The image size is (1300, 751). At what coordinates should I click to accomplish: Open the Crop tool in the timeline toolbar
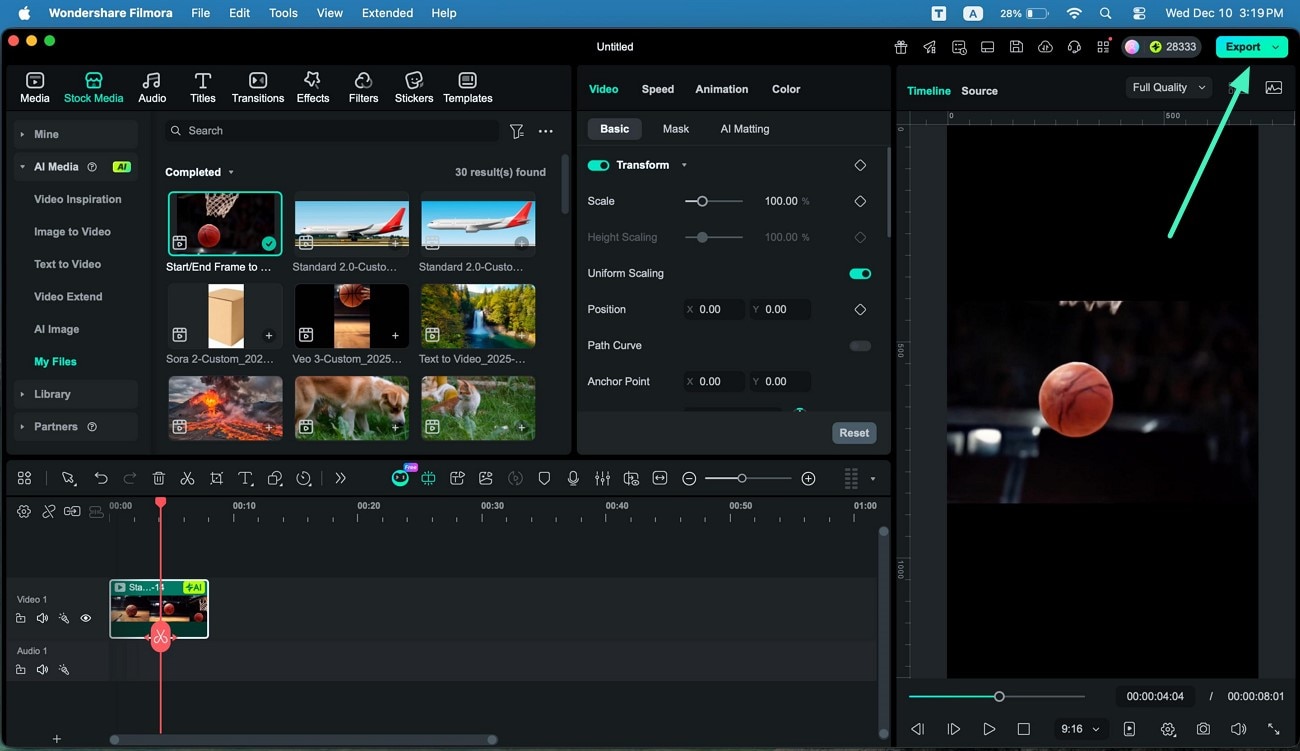coord(216,478)
